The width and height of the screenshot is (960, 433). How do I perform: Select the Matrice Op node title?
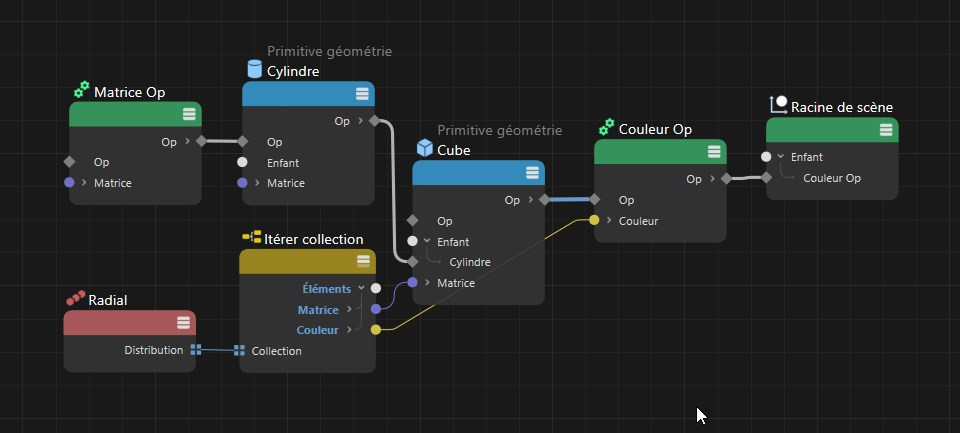pyautogui.click(x=129, y=92)
